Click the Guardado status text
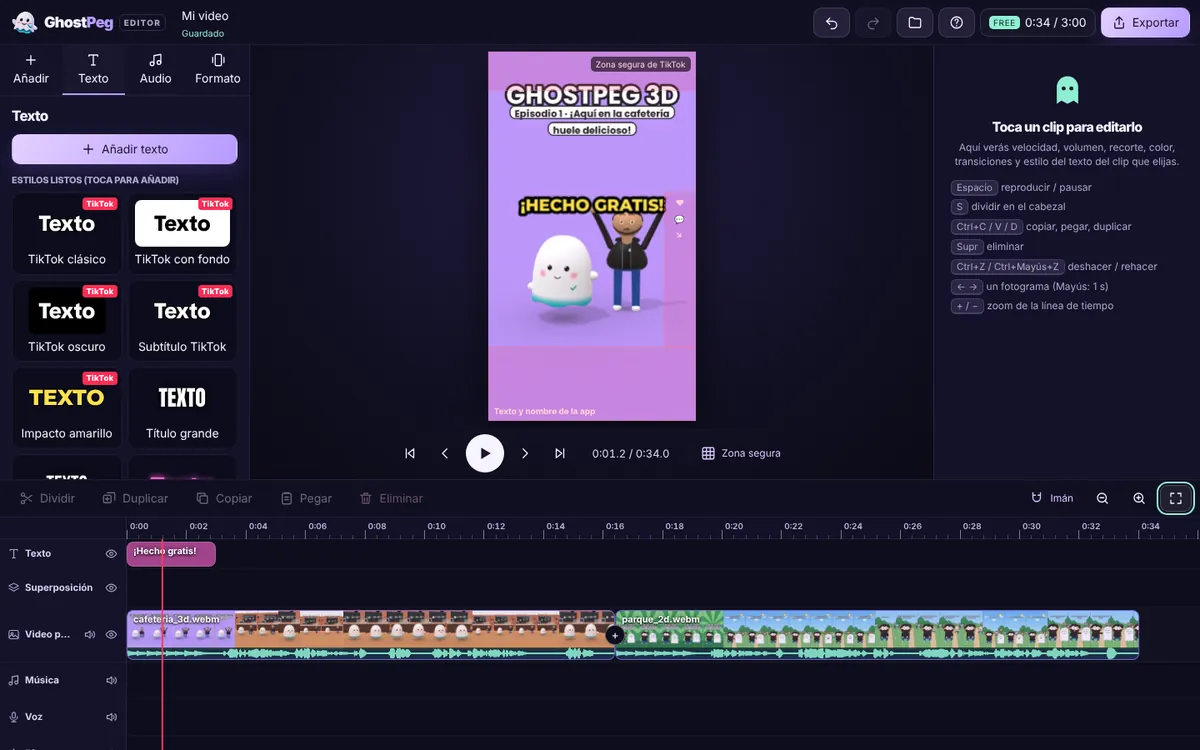This screenshot has height=750, width=1200. tap(203, 33)
